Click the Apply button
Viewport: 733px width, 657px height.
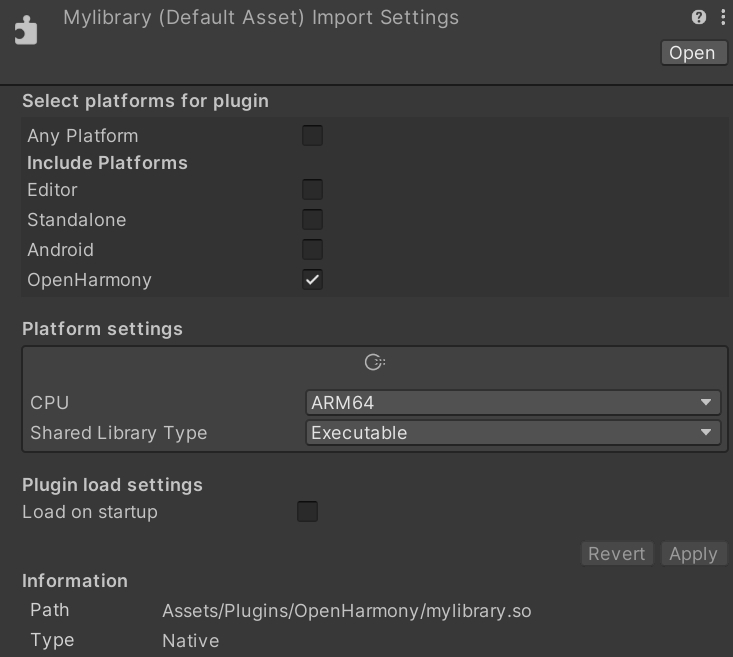click(x=693, y=554)
